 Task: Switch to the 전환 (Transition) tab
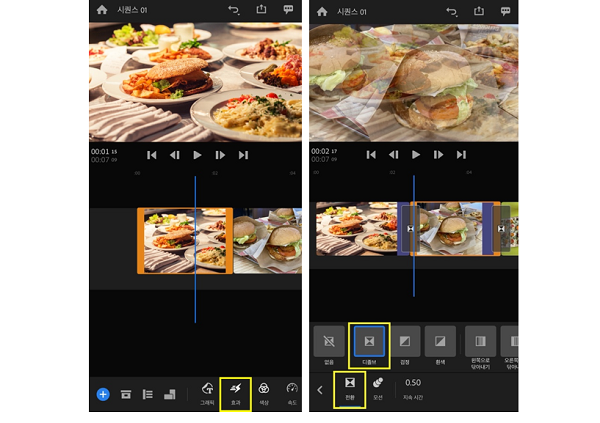point(350,389)
